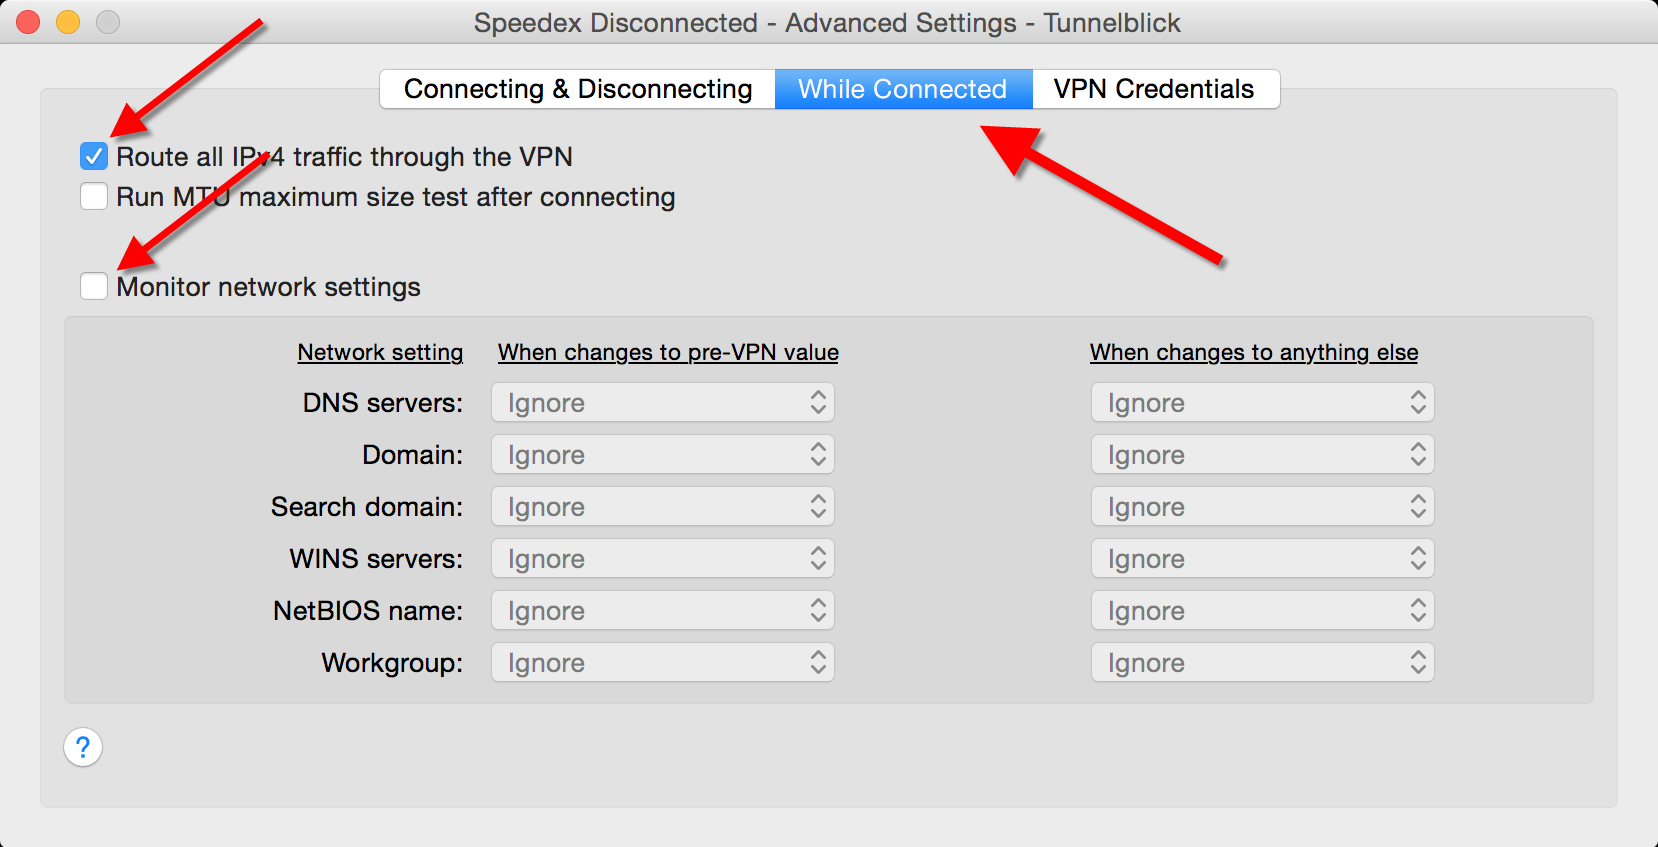The width and height of the screenshot is (1658, 847).
Task: Switch to VPN Credentials tab
Action: (1154, 89)
